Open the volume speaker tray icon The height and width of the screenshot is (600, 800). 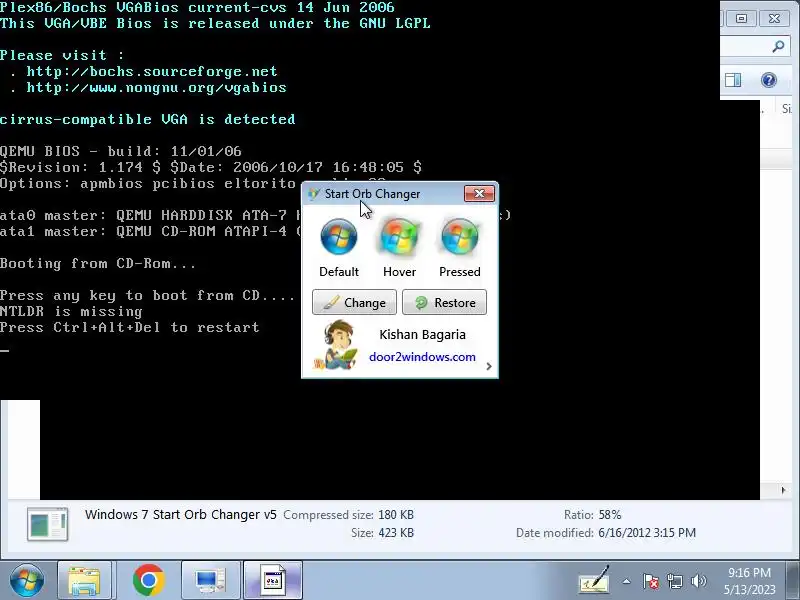point(698,581)
